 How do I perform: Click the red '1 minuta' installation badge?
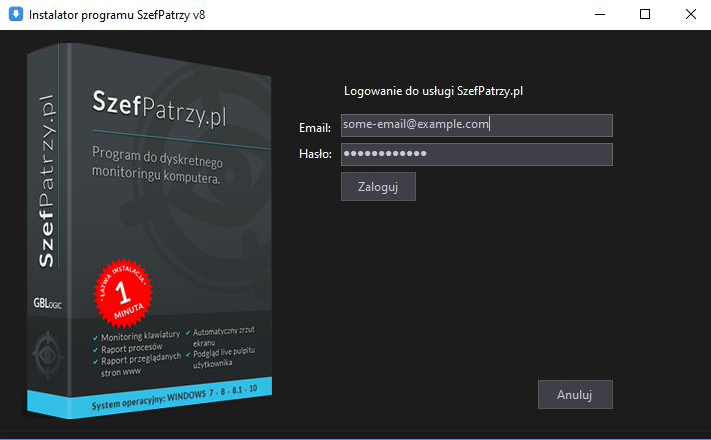pyautogui.click(x=123, y=293)
